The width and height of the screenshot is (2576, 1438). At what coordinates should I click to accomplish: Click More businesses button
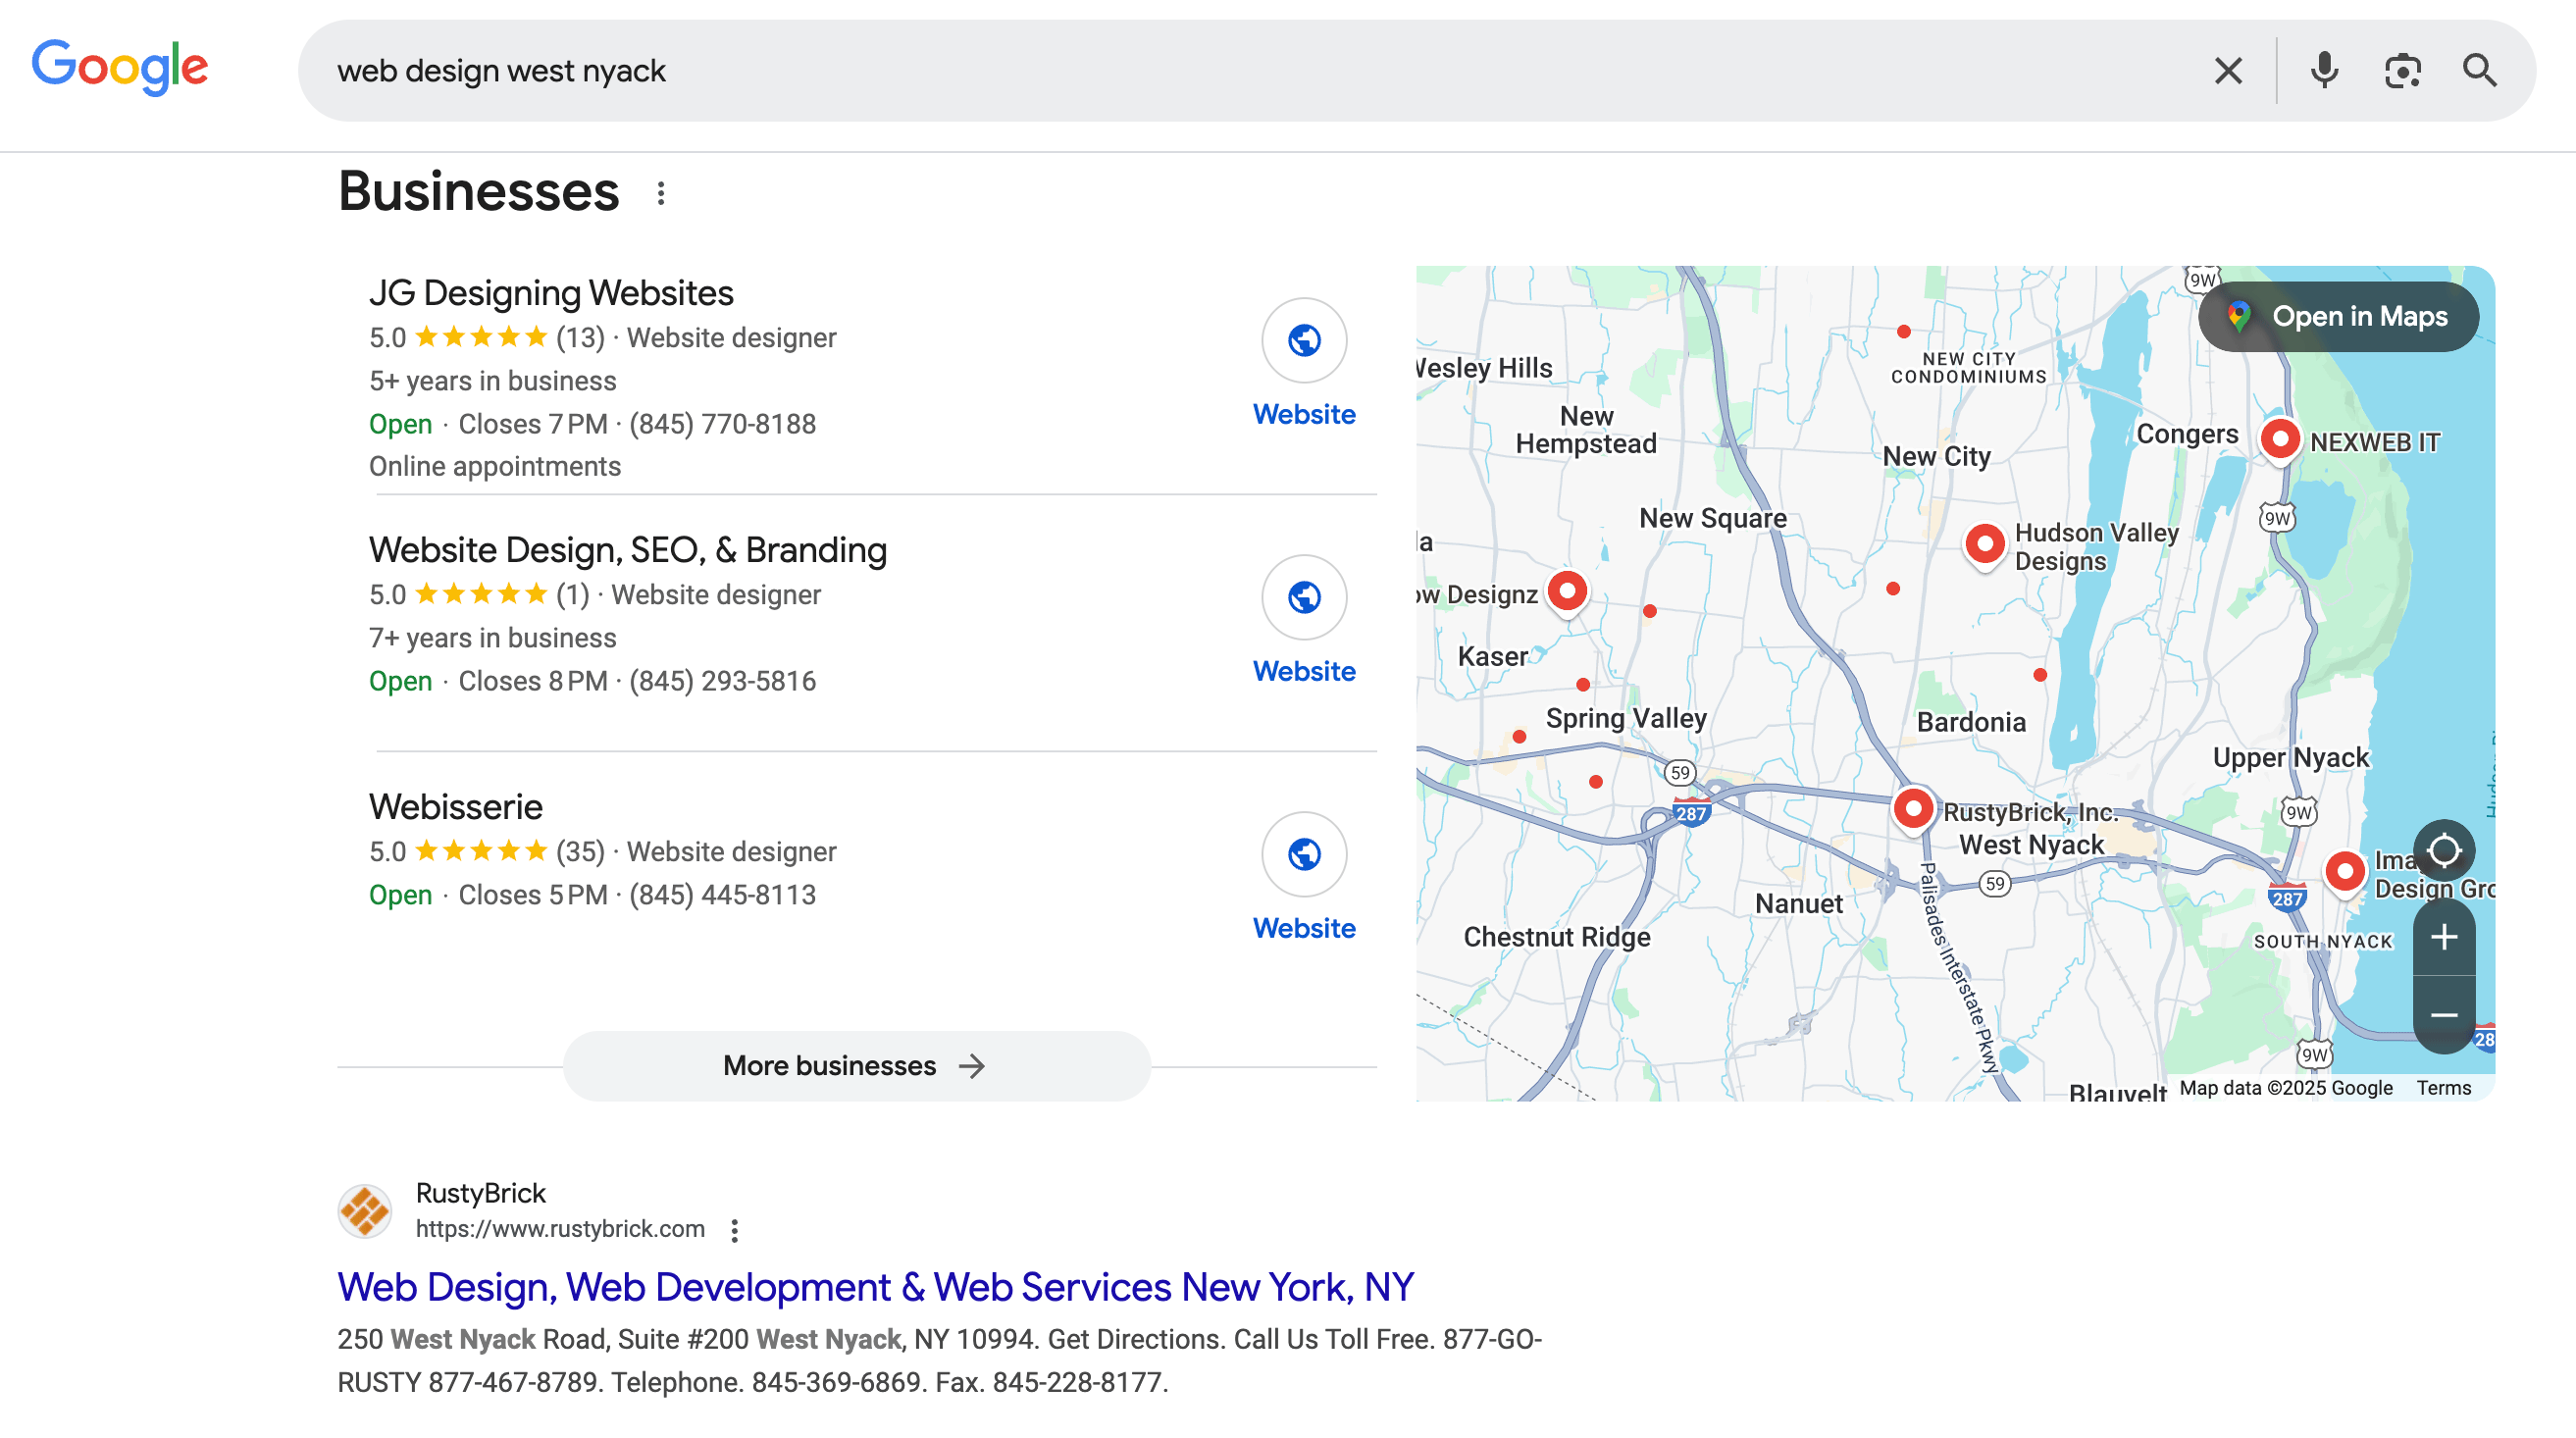click(x=856, y=1066)
